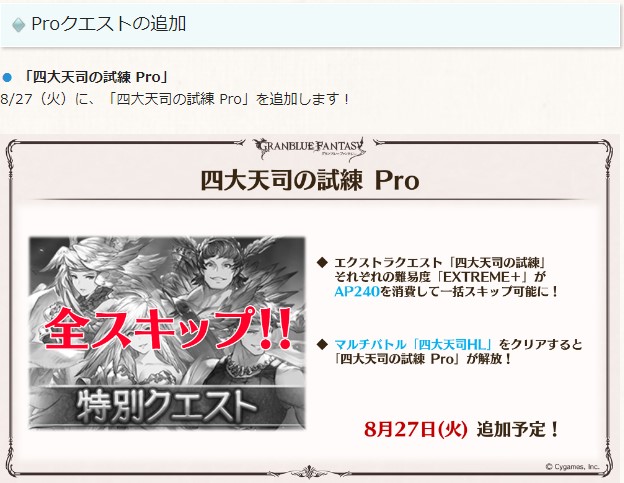The width and height of the screenshot is (624, 483).
Task: Click the blue bullet dot before 四大天司の試練 Pro
Action: point(7,77)
